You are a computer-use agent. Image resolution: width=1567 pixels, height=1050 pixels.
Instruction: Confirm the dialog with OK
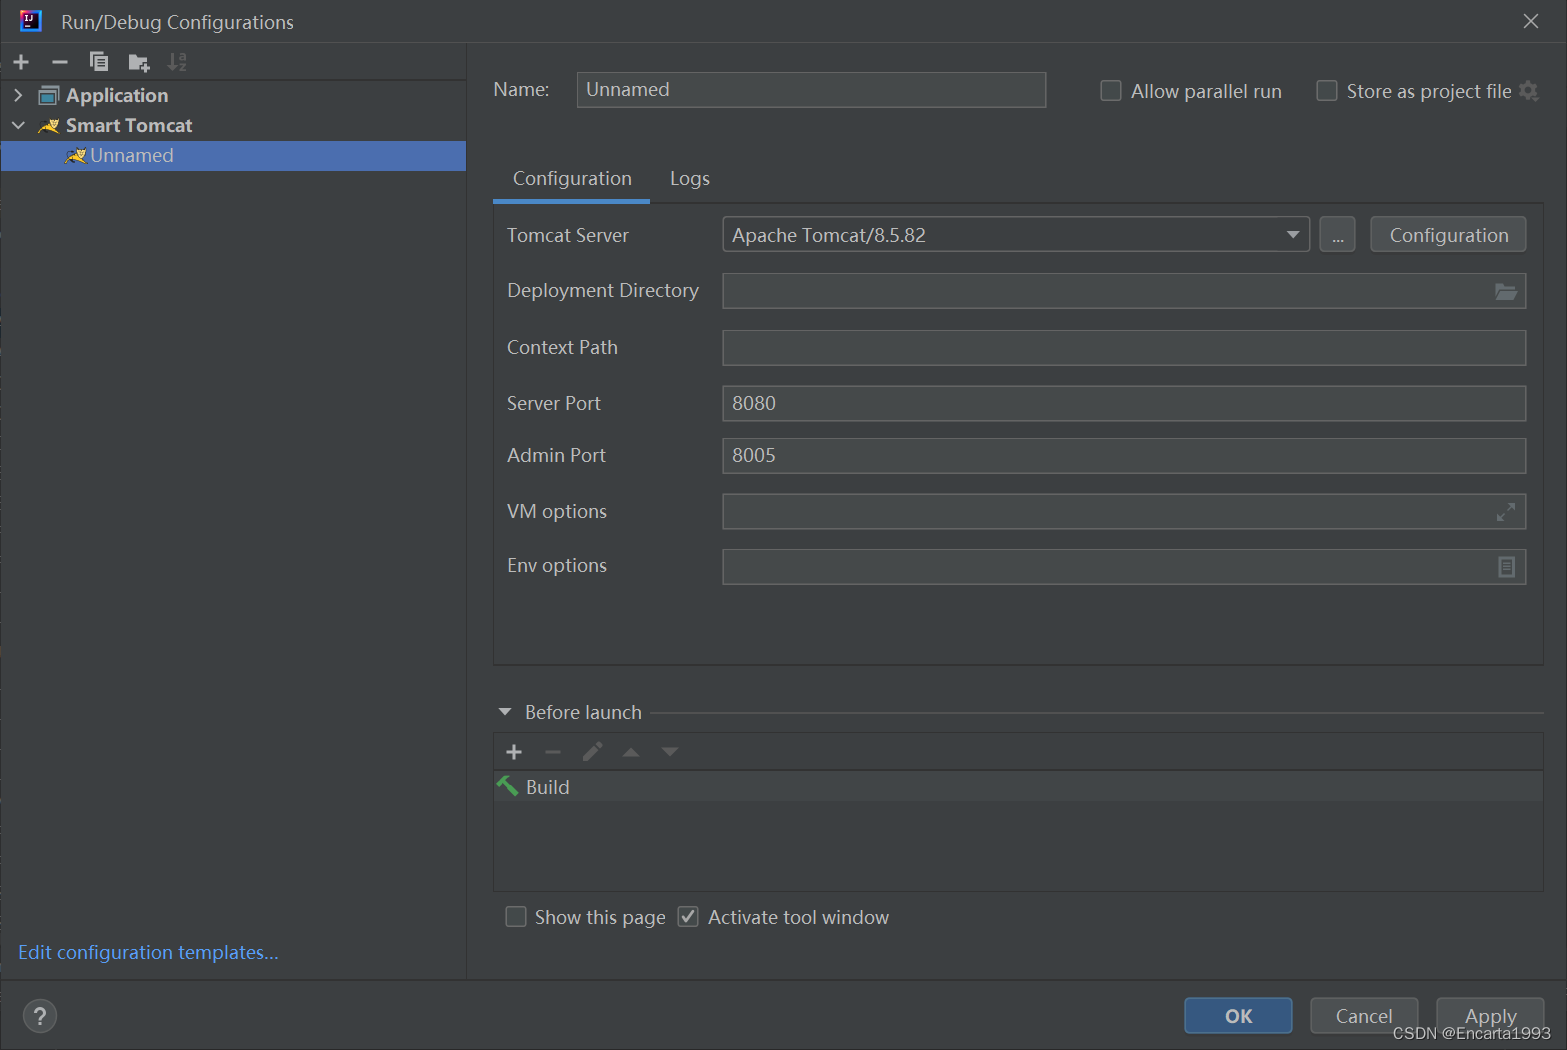1238,1016
